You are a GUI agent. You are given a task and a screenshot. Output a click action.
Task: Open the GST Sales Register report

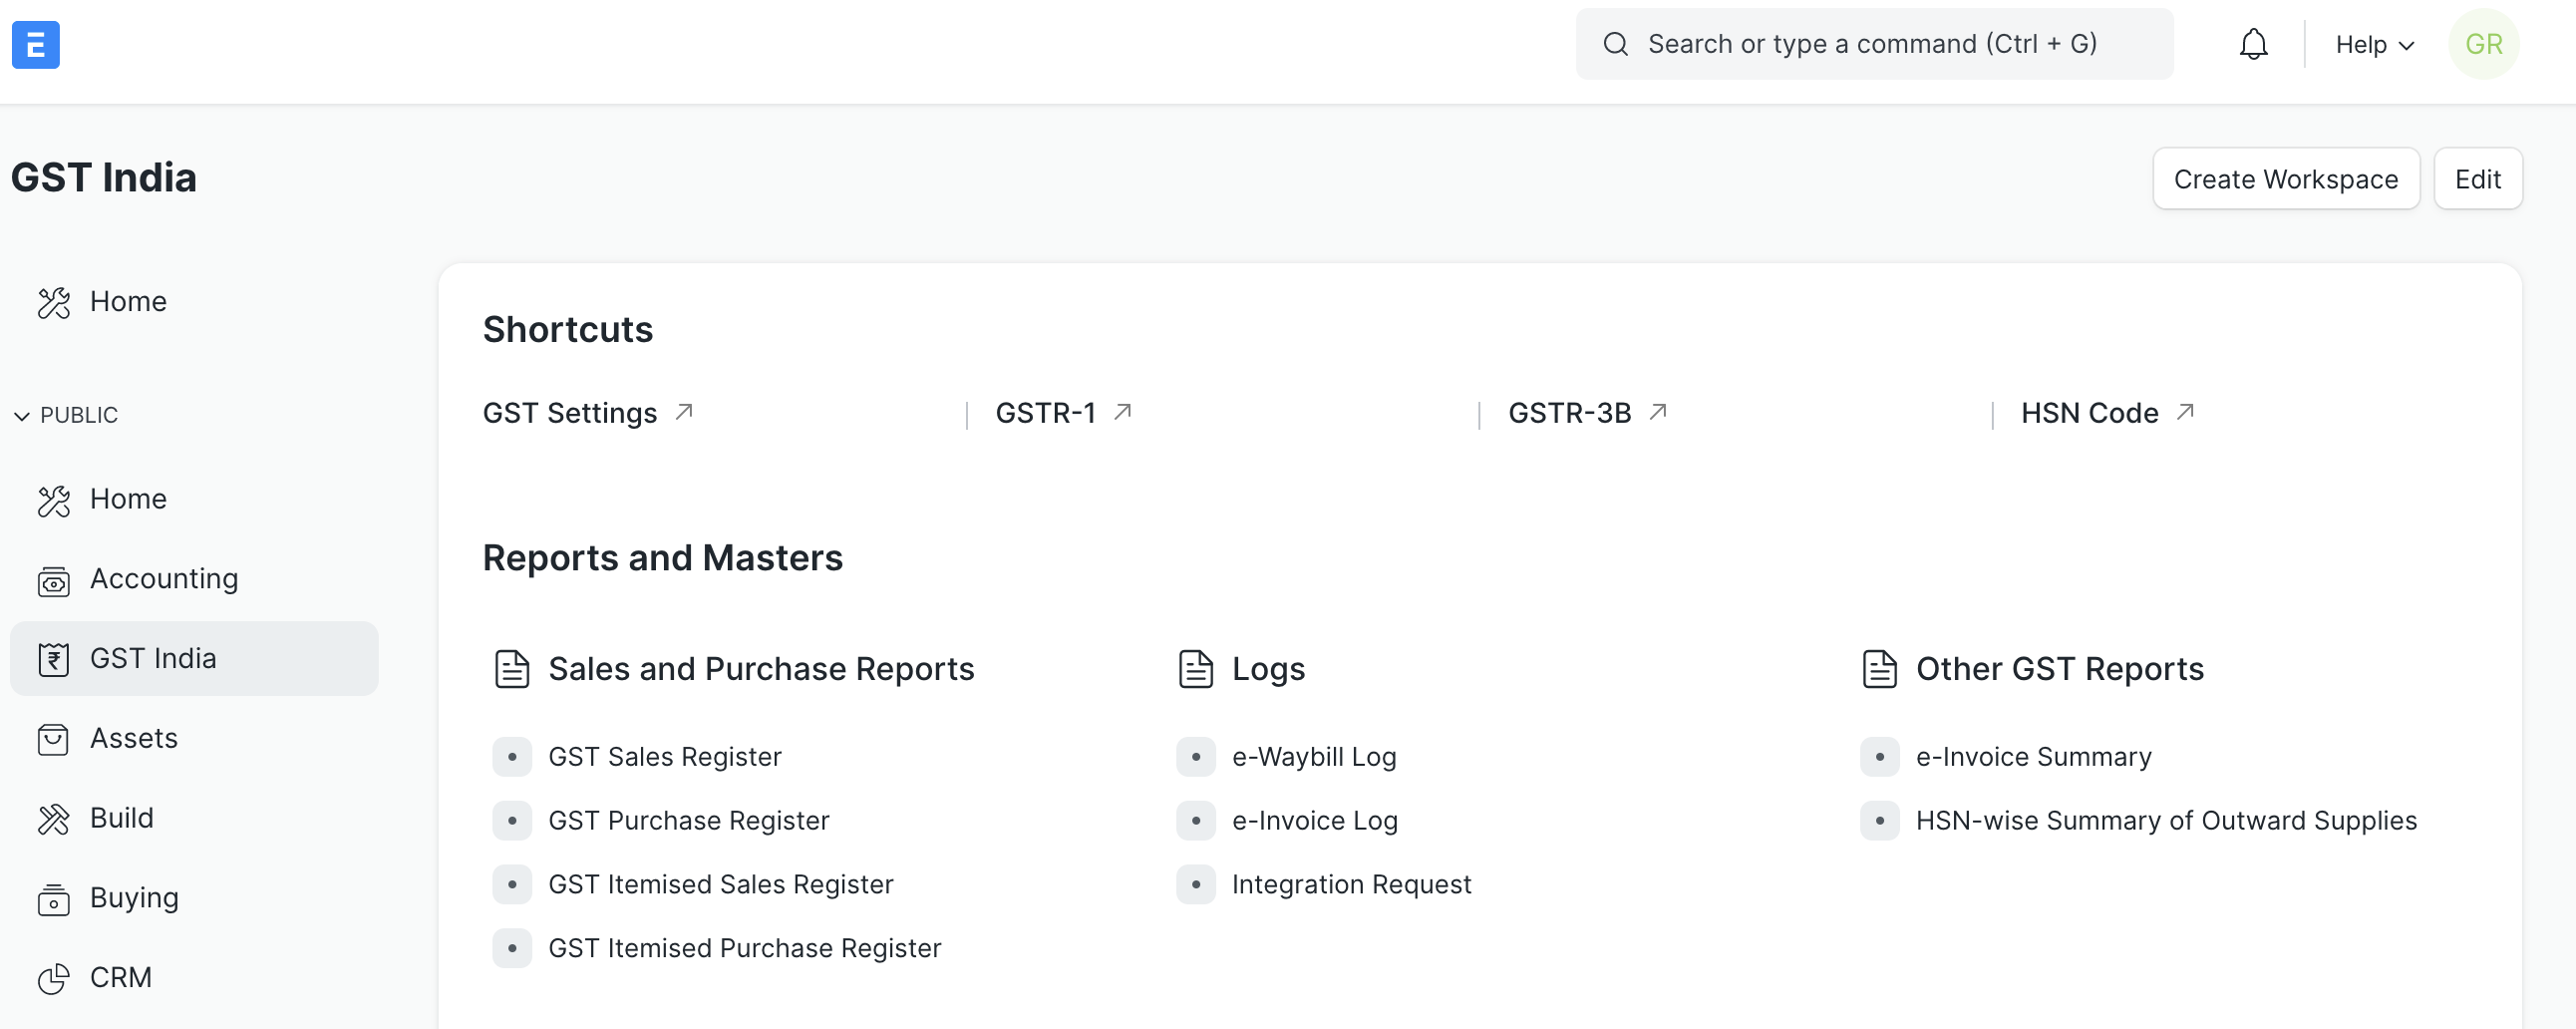click(665, 757)
